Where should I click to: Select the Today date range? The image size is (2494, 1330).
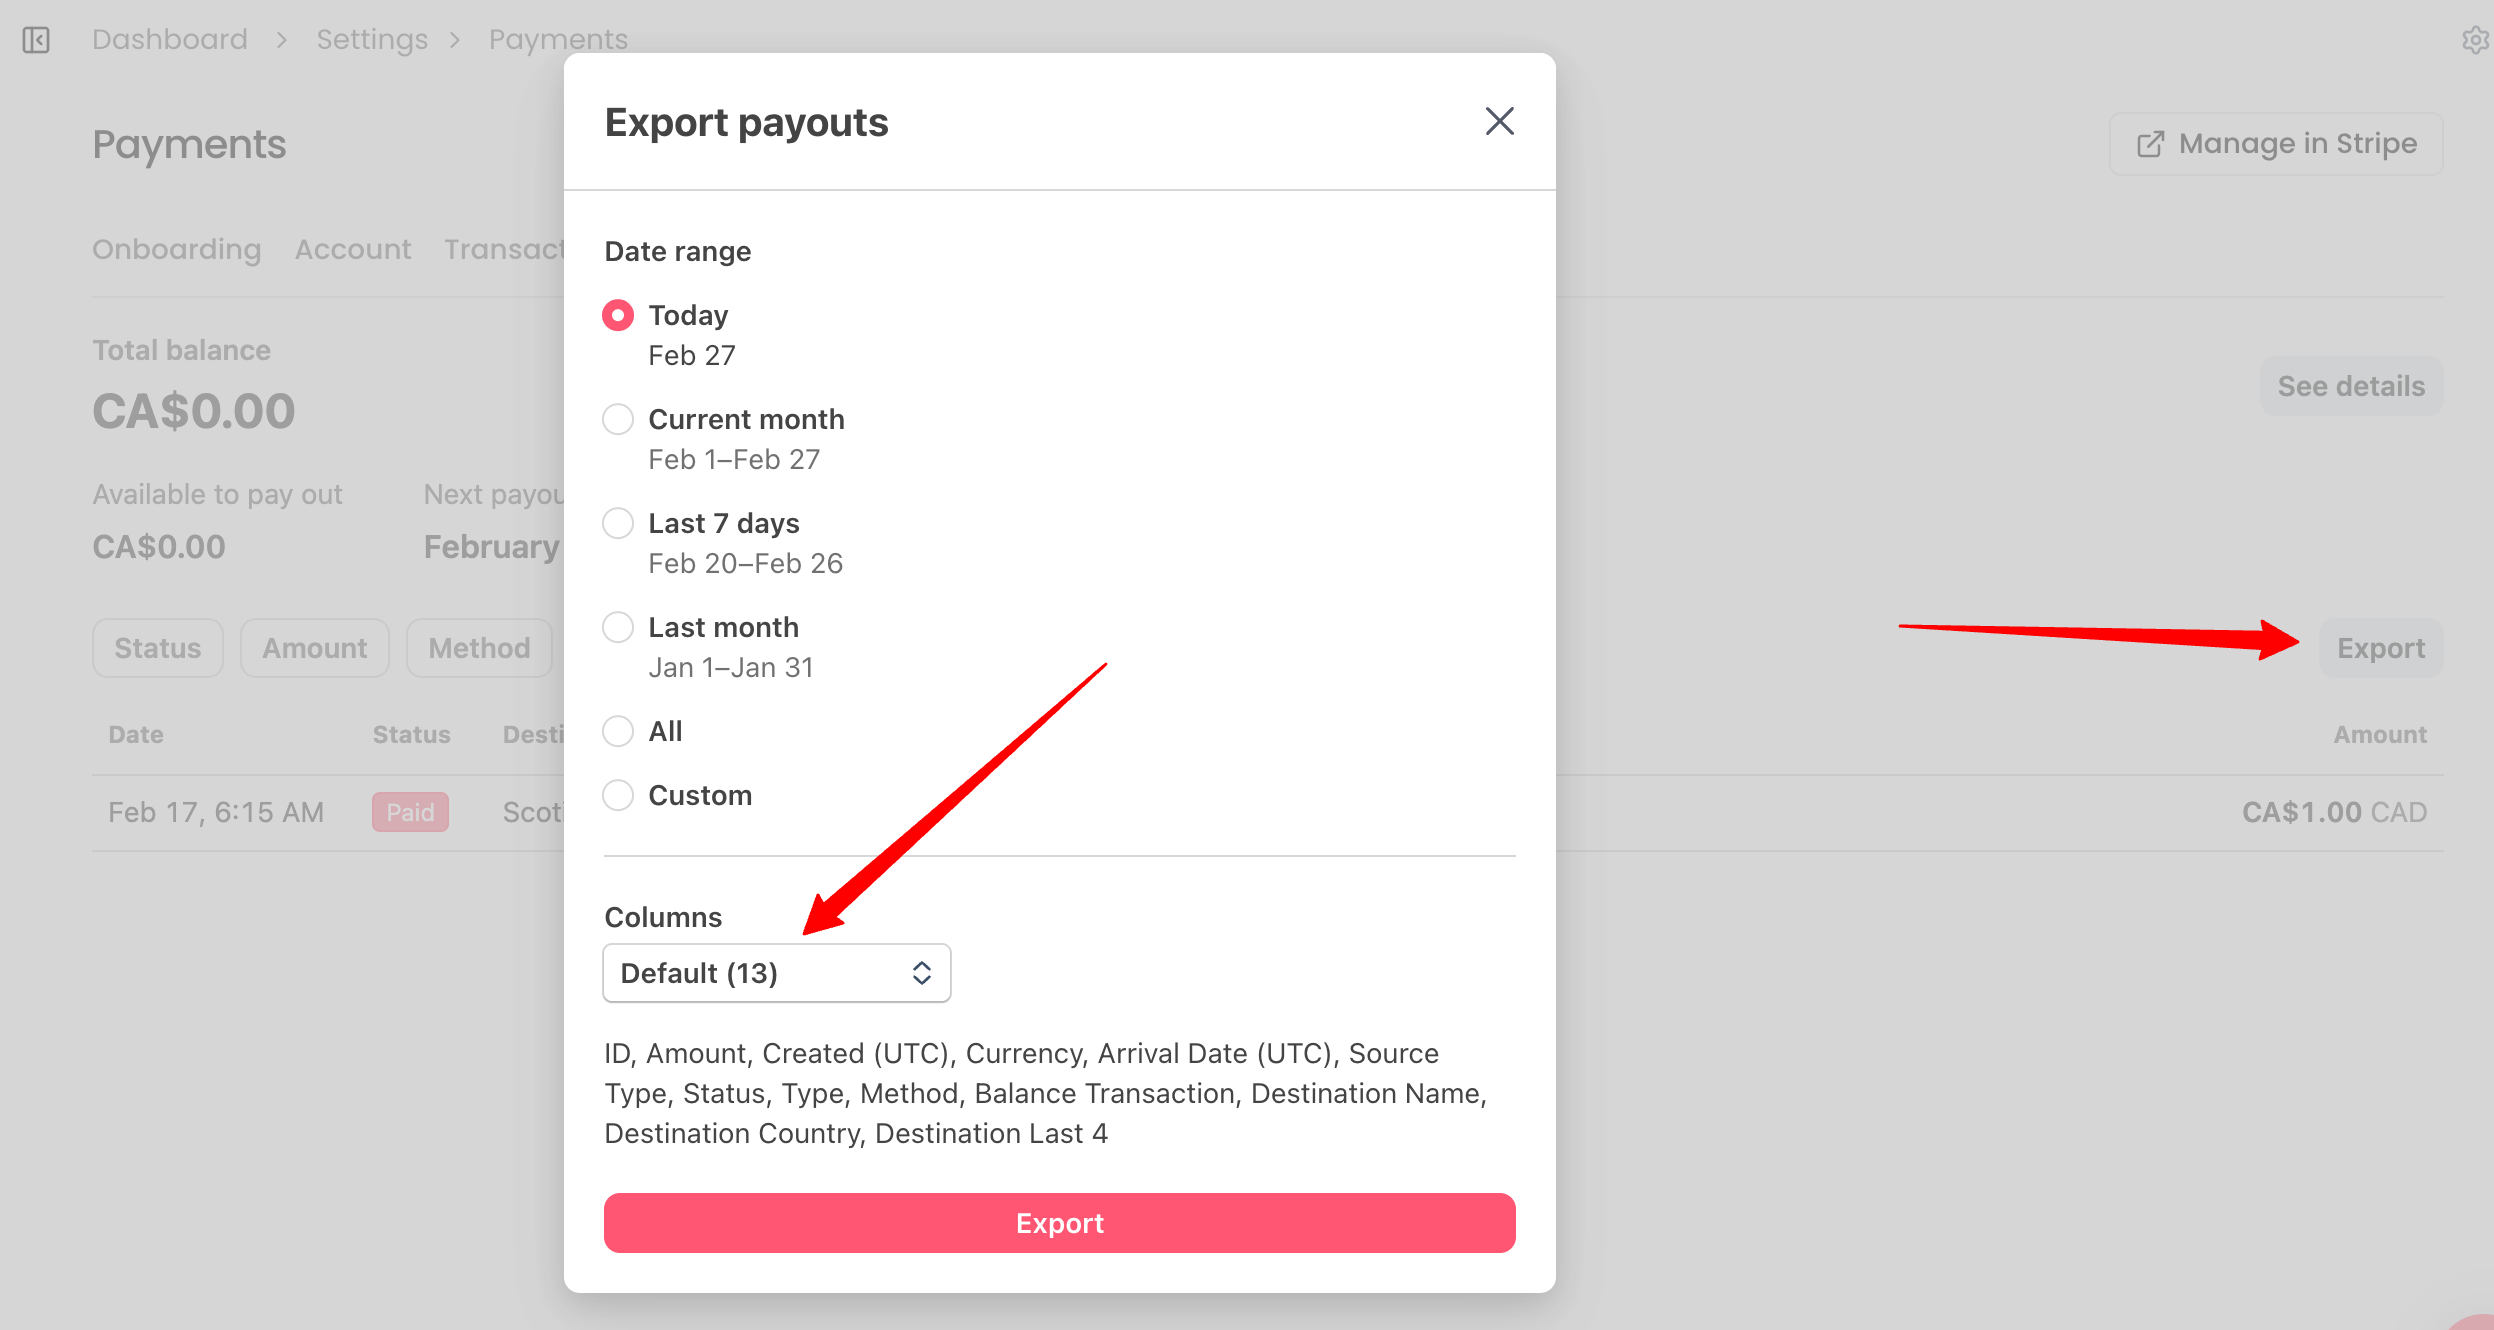click(x=618, y=315)
